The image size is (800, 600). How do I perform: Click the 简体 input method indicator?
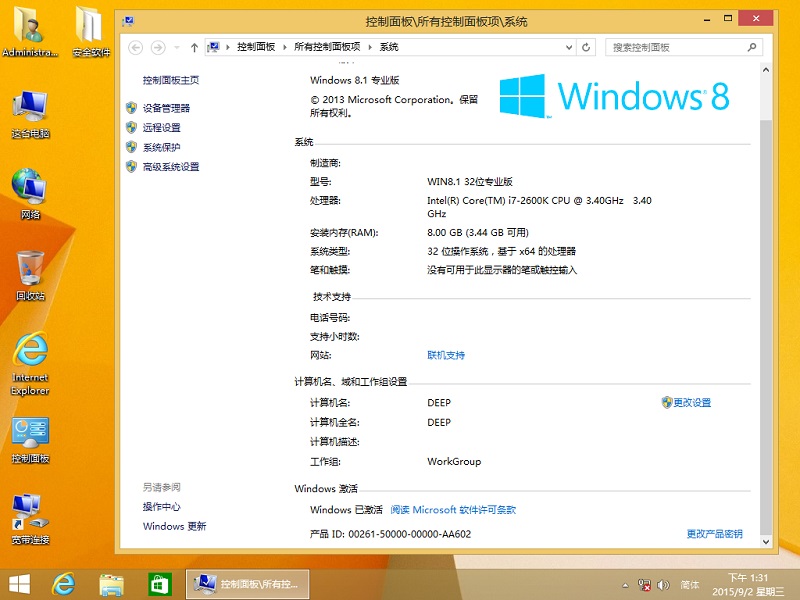coord(690,585)
